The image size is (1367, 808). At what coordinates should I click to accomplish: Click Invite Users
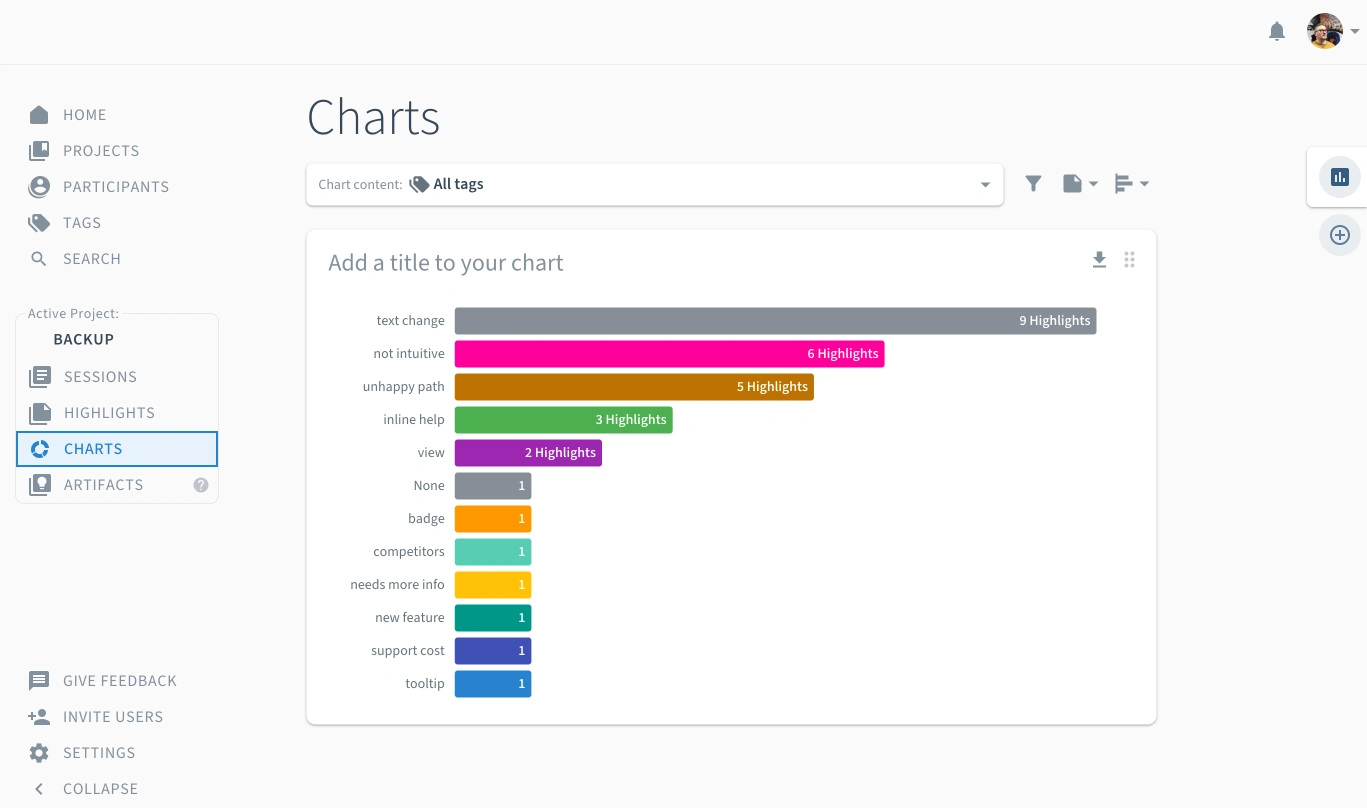96,717
